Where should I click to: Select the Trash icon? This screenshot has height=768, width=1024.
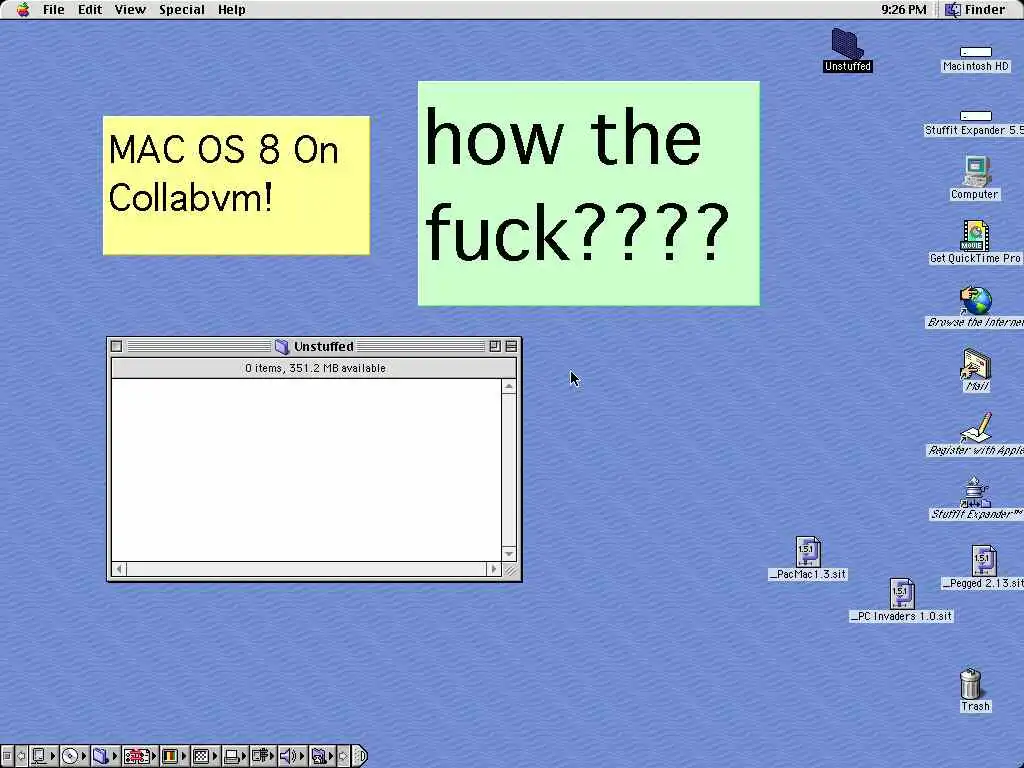coord(971,684)
